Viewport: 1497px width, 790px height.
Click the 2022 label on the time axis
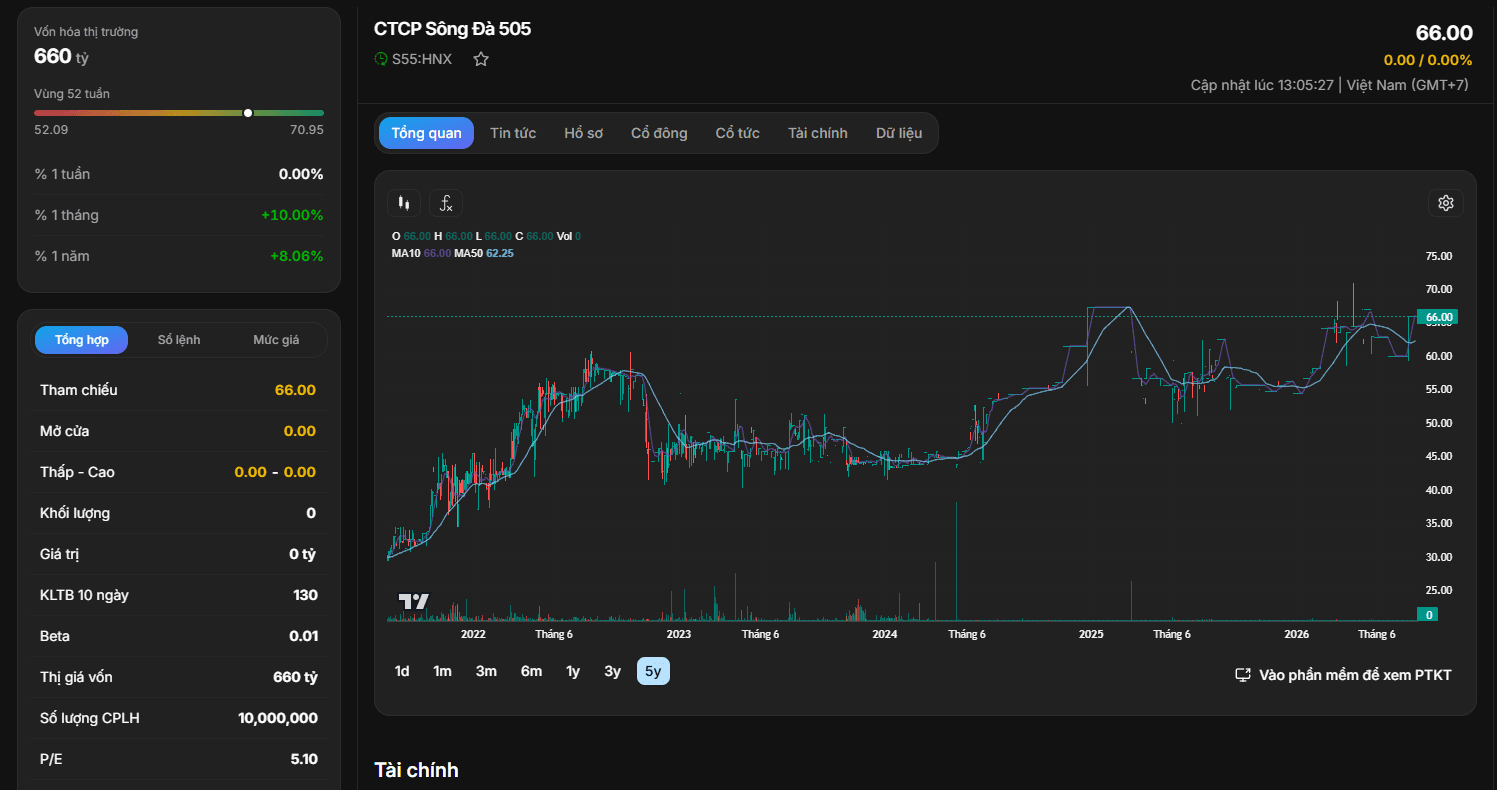click(473, 634)
